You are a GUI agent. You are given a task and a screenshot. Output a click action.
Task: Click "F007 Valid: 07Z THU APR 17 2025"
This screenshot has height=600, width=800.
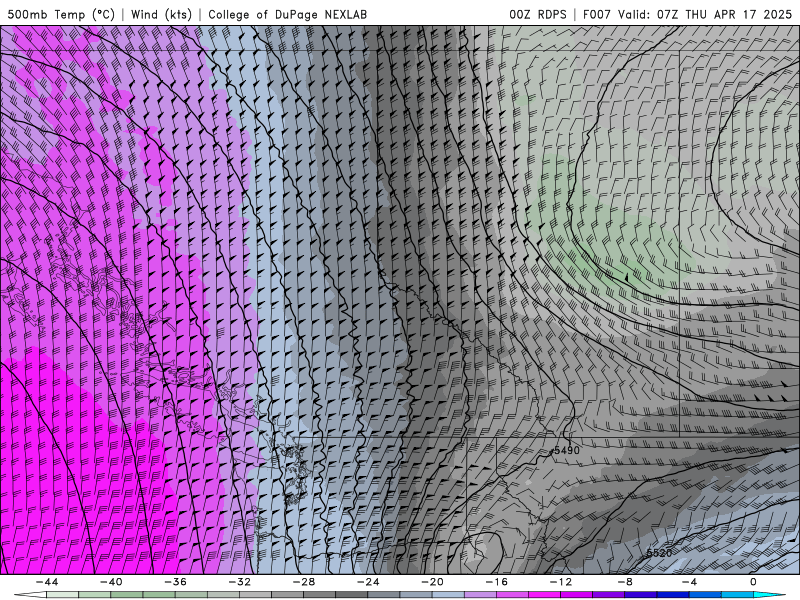687,14
